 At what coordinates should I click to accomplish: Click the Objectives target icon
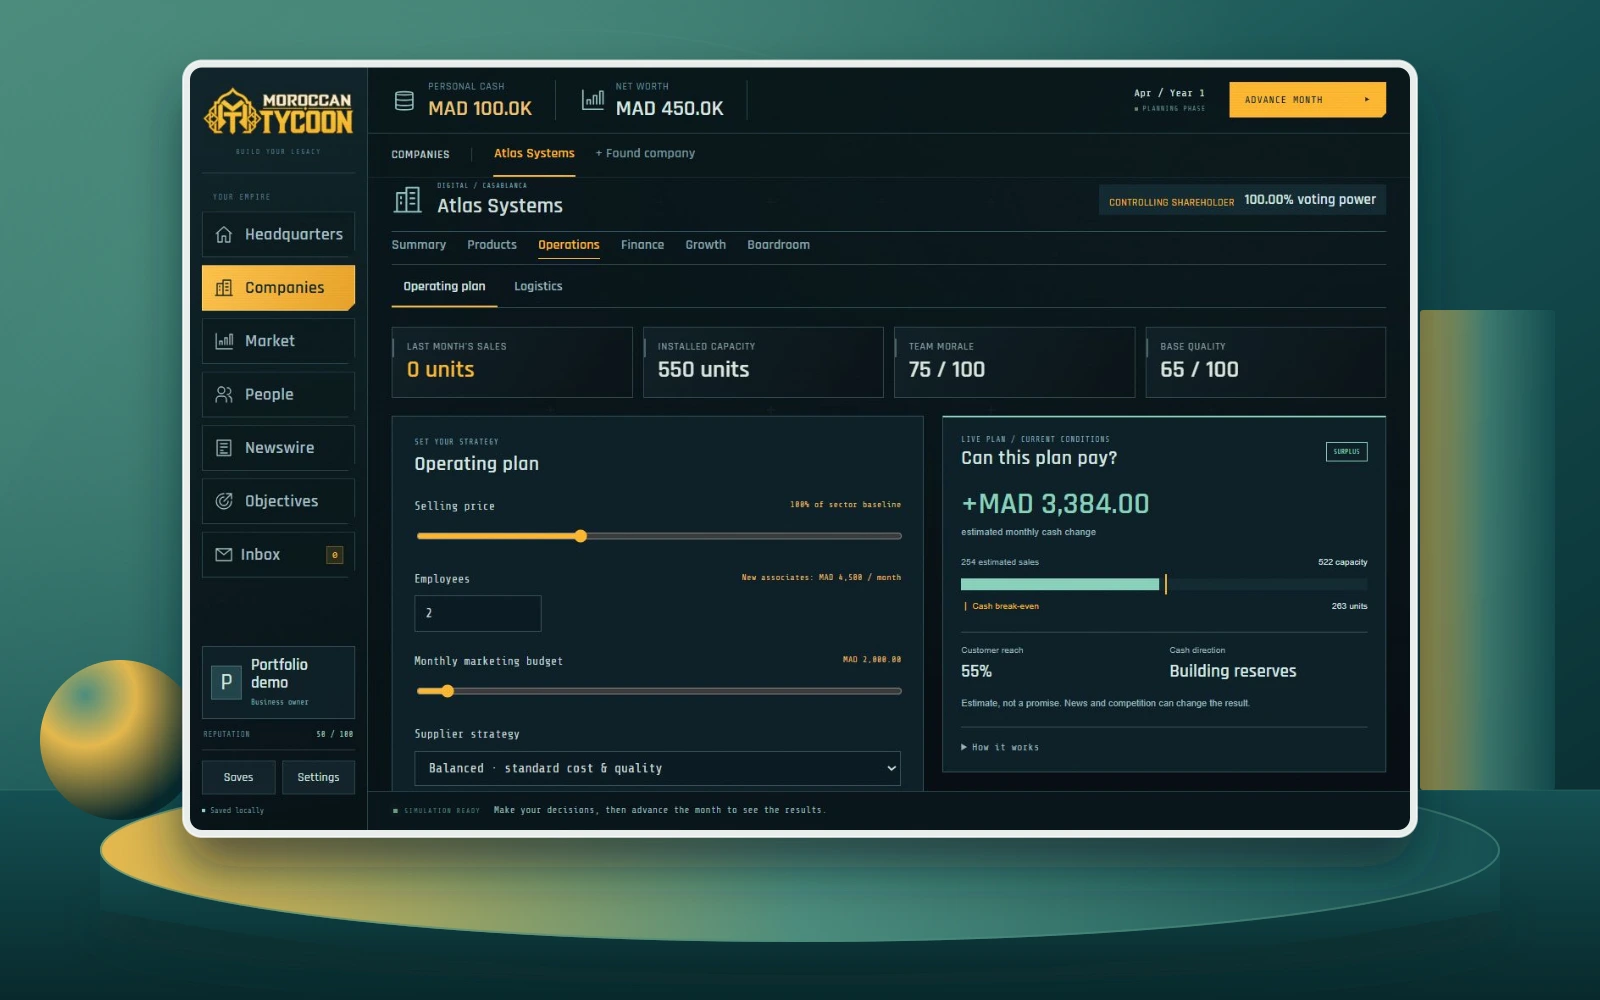pos(224,501)
